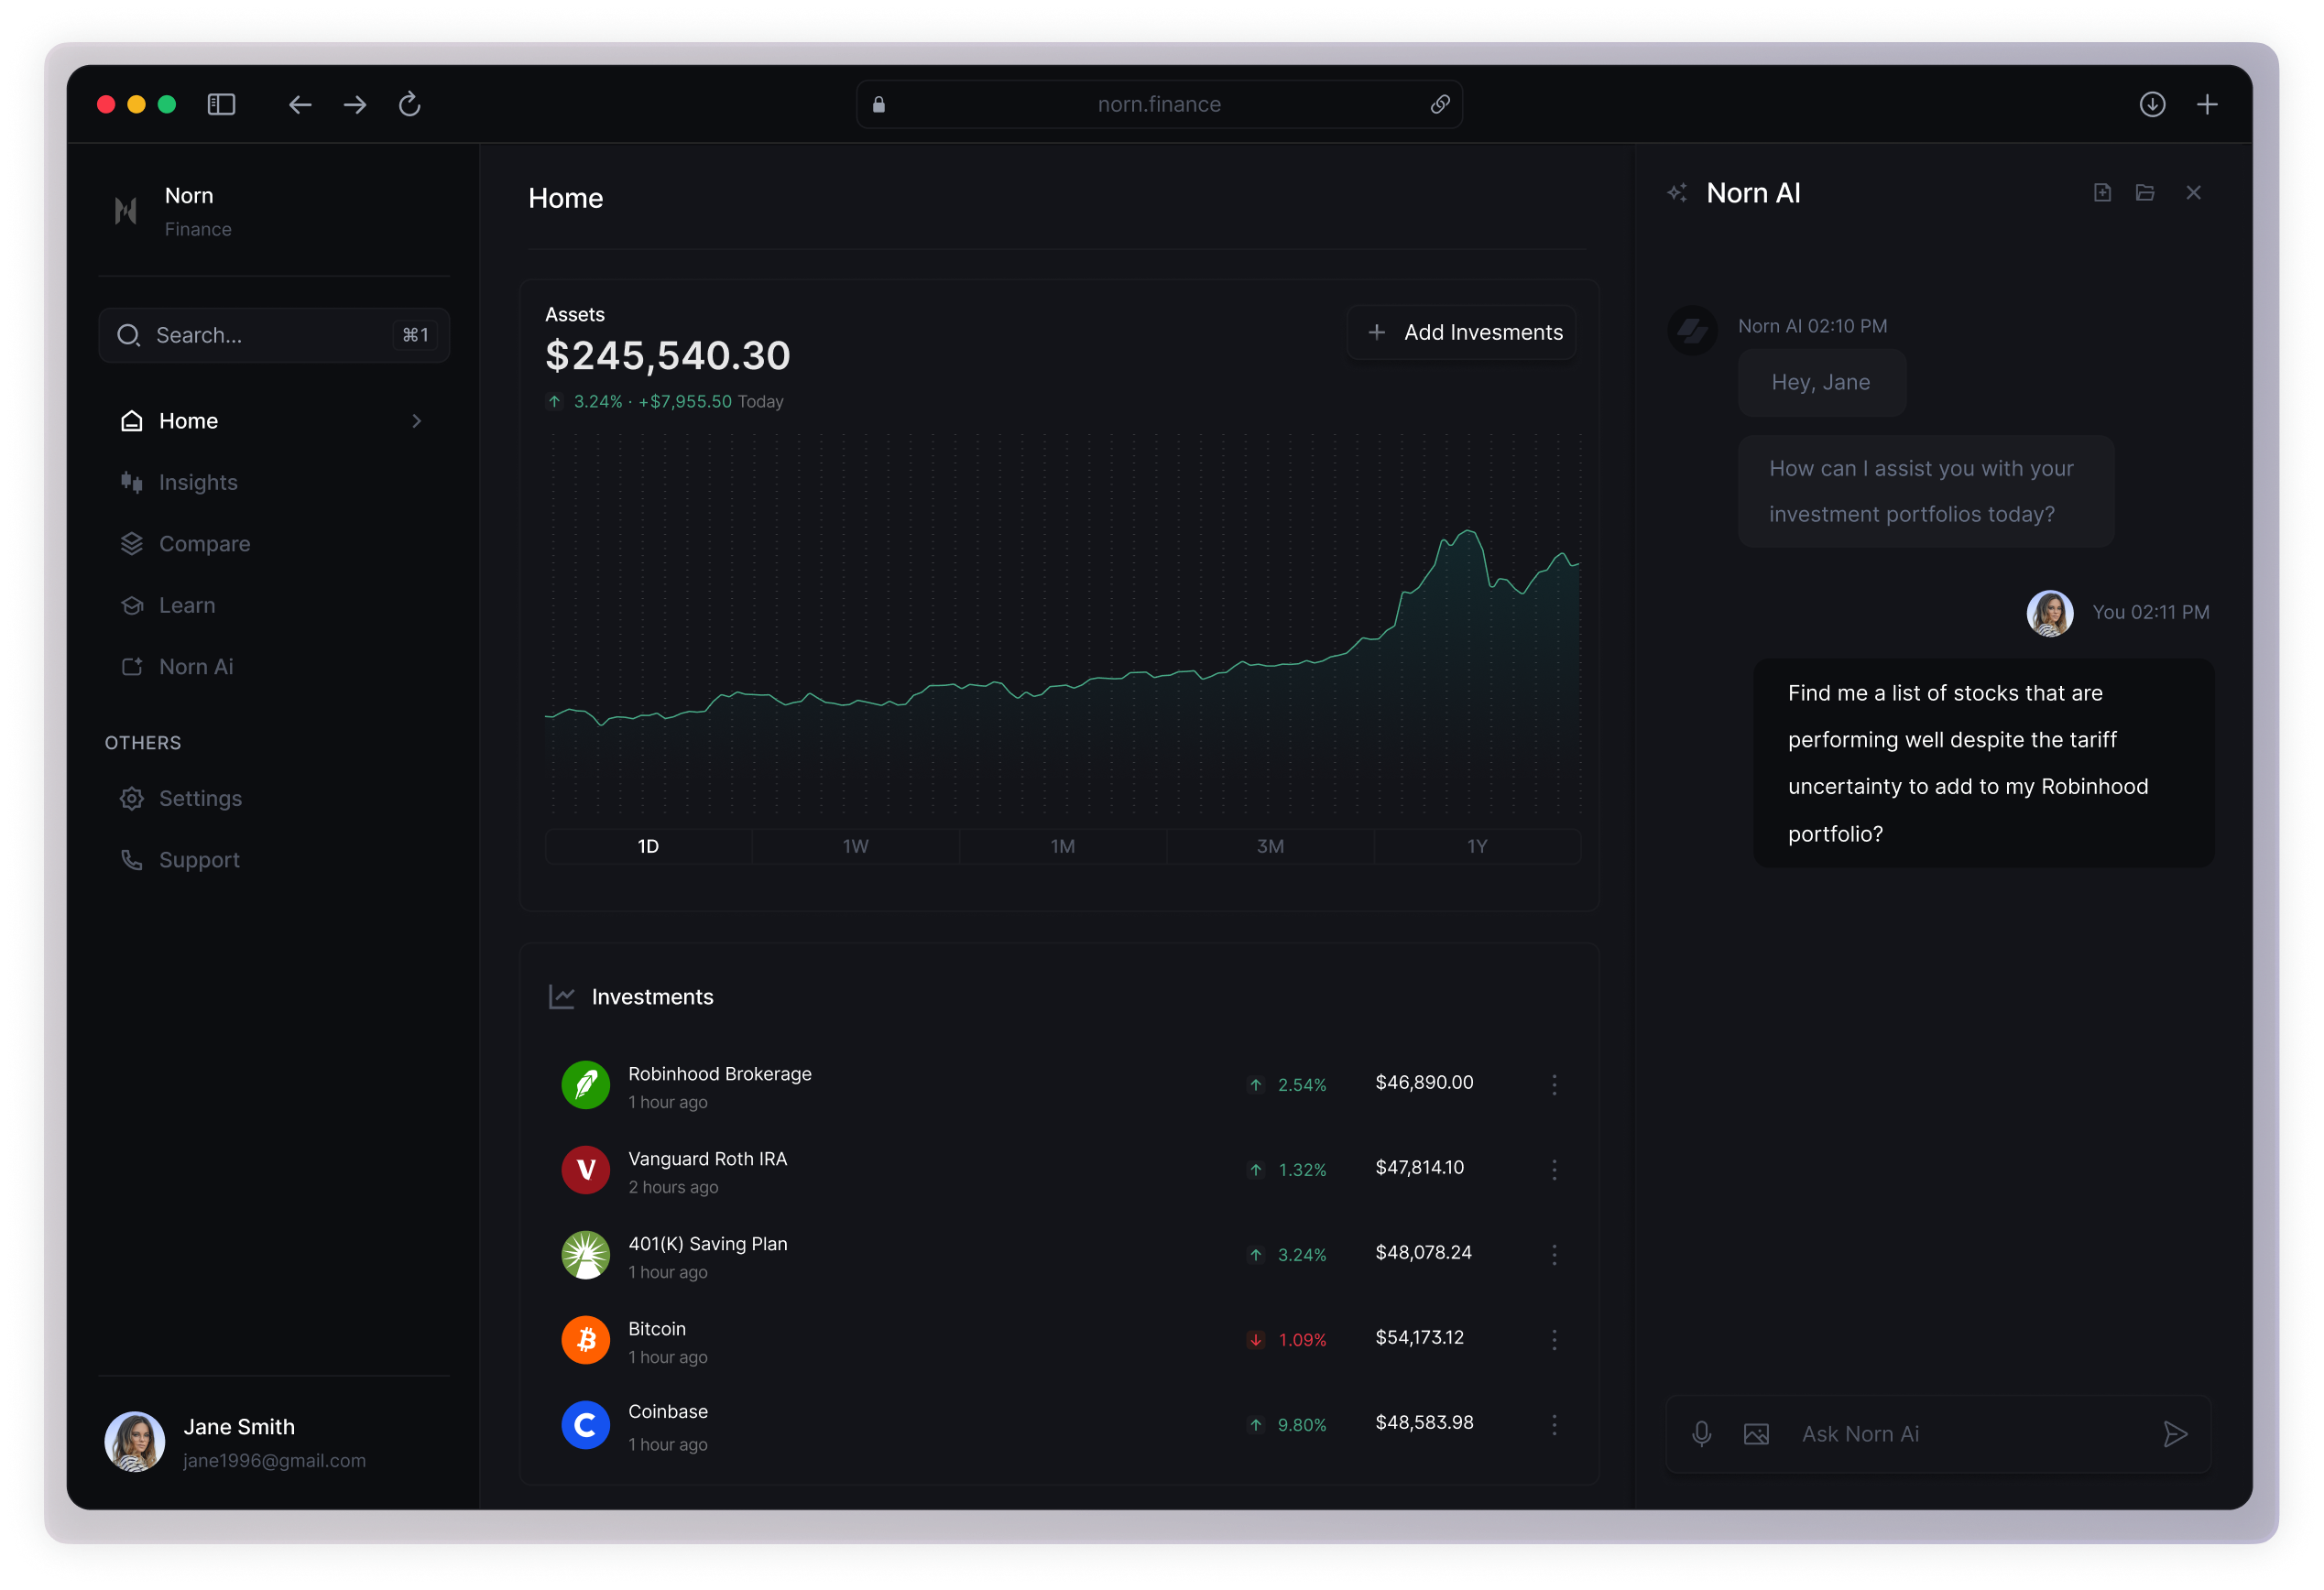Image resolution: width=2324 pixels, height=1590 pixels.
Task: Reload the page with refresh icon
Action: click(x=409, y=104)
